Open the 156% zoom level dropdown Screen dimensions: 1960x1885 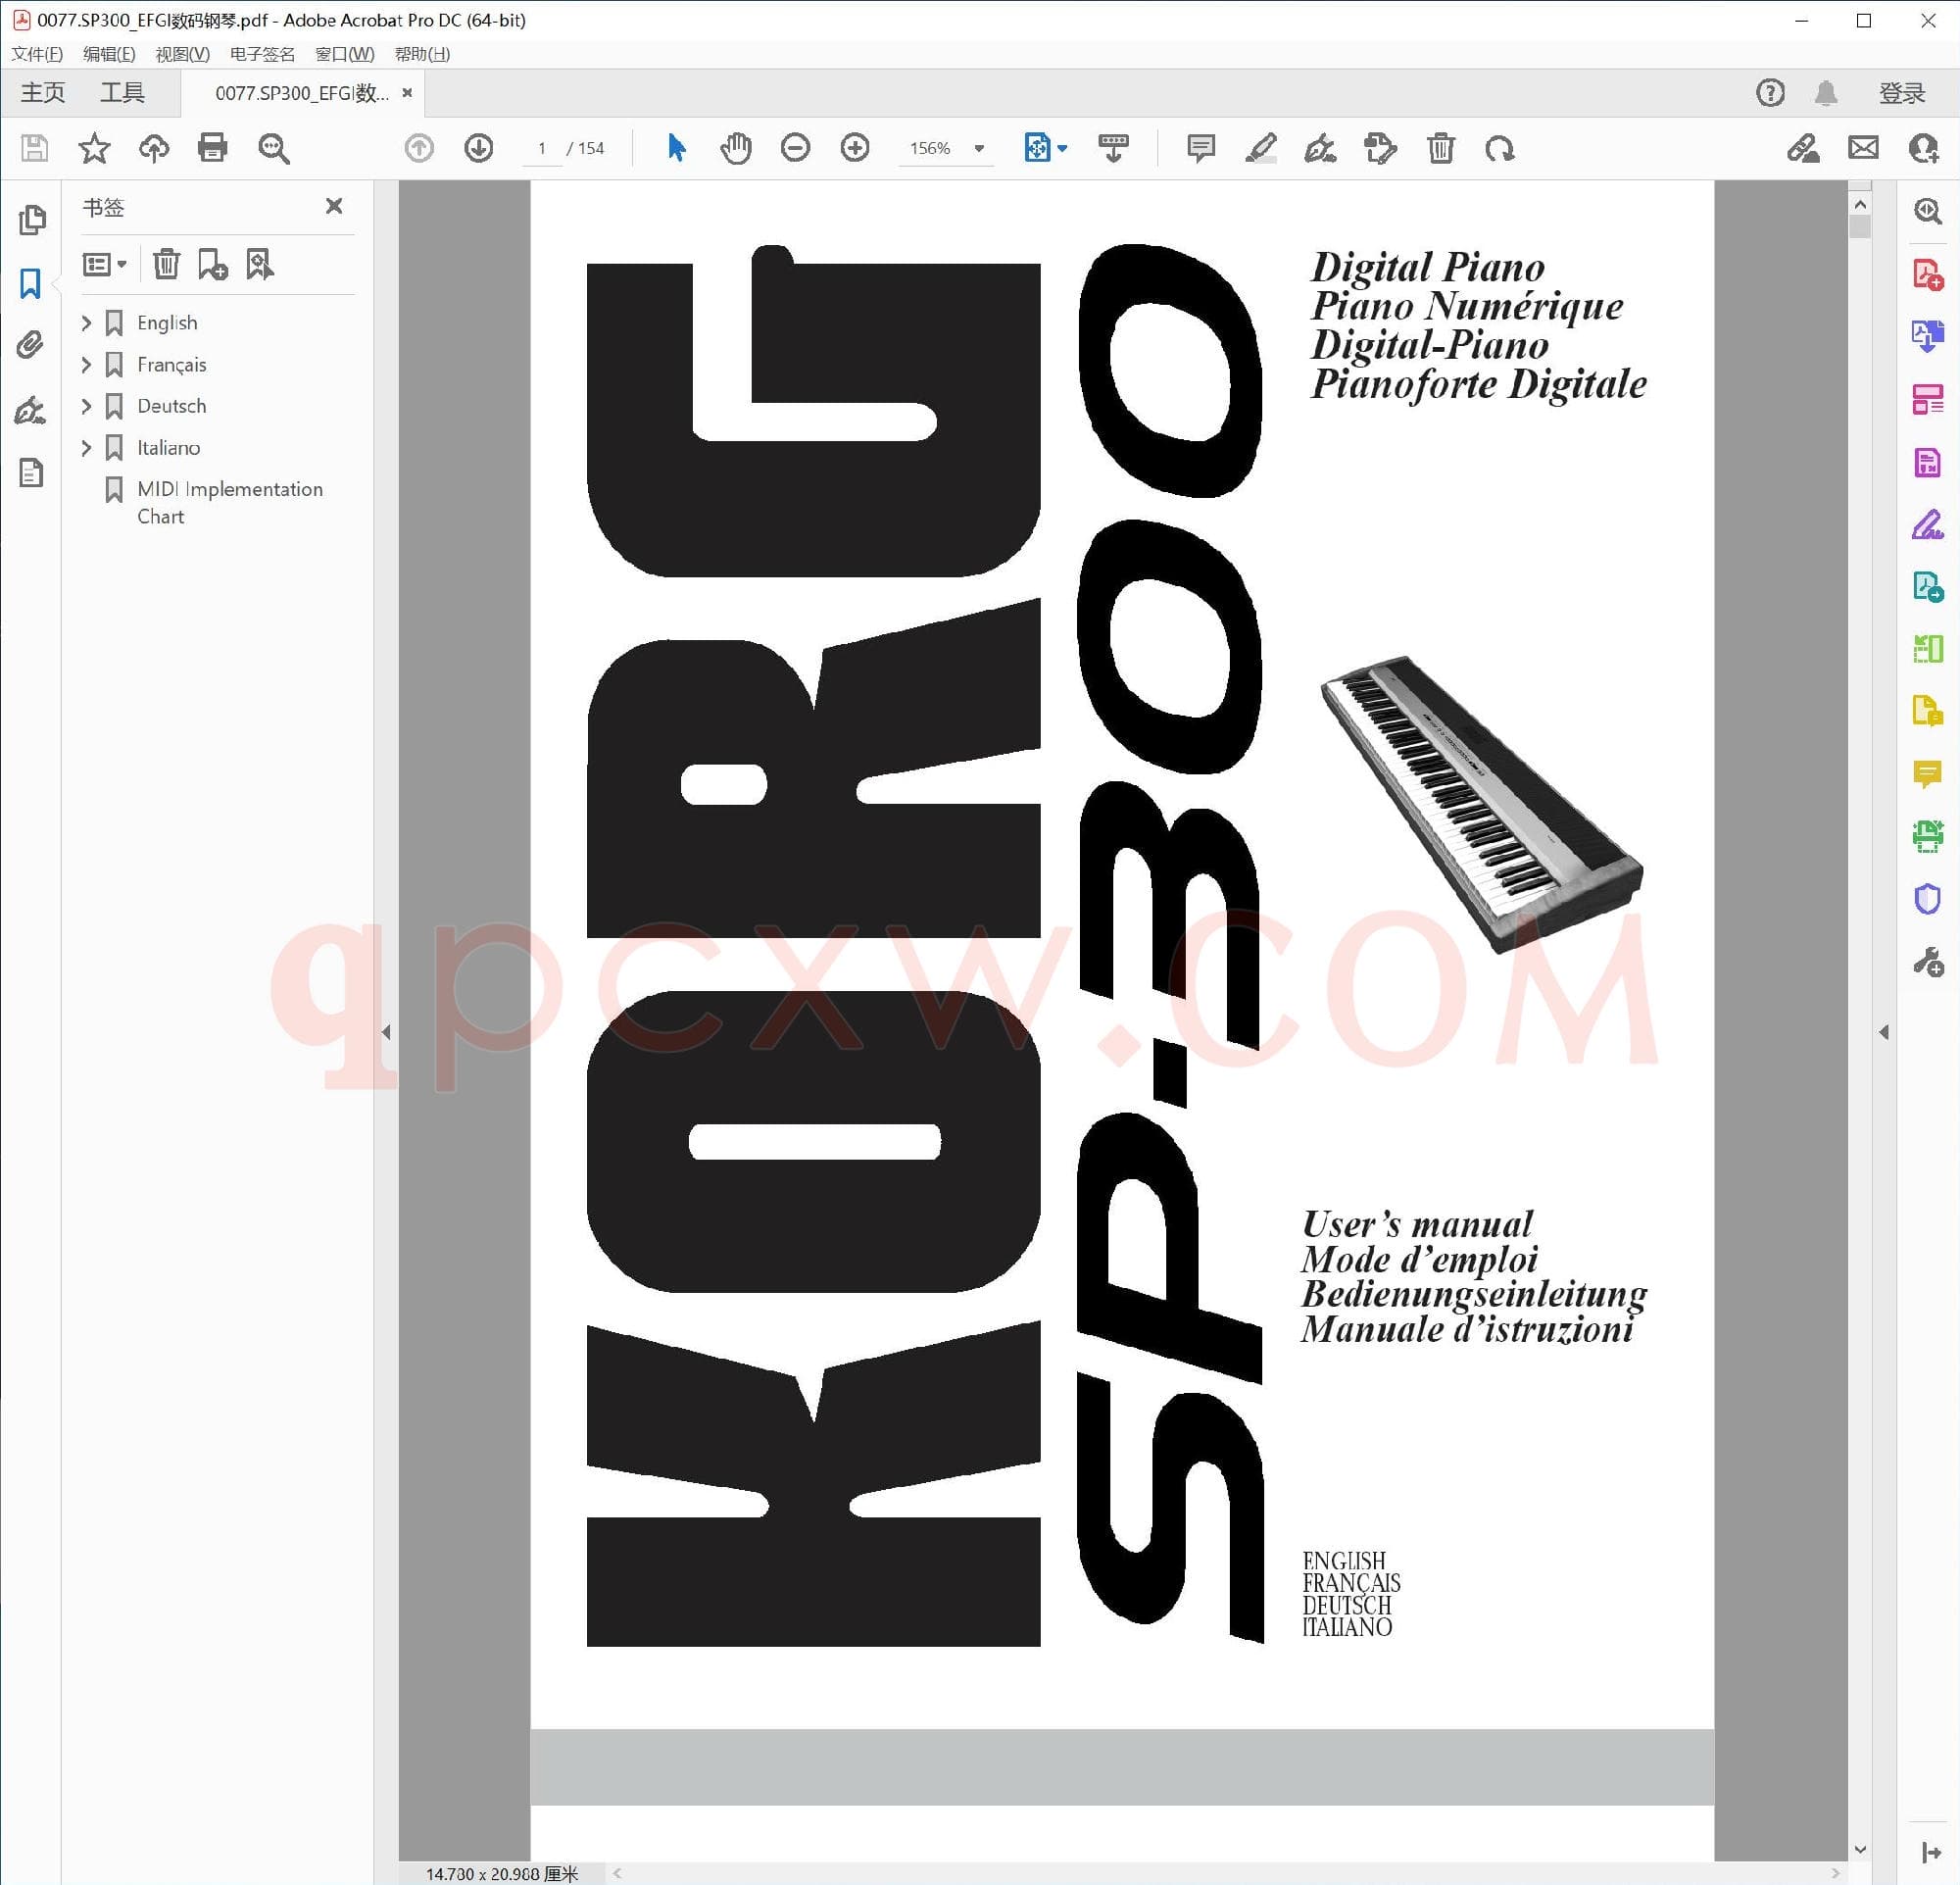click(x=979, y=148)
